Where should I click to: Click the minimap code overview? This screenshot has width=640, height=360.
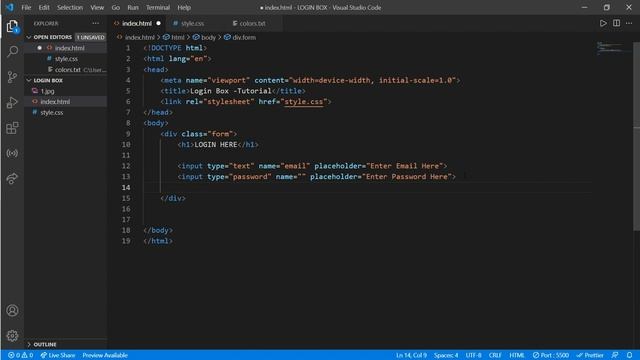click(613, 48)
